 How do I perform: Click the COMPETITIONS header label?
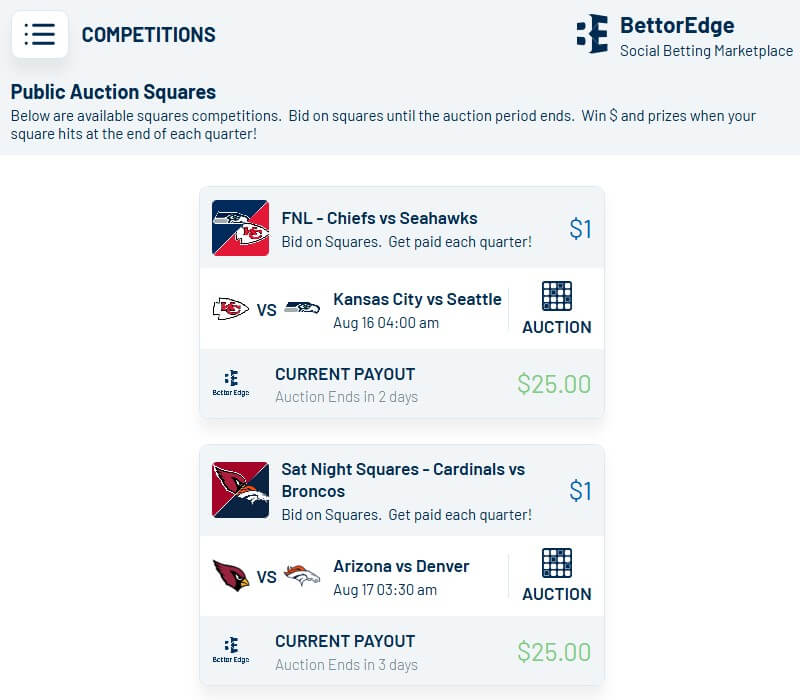click(x=148, y=35)
